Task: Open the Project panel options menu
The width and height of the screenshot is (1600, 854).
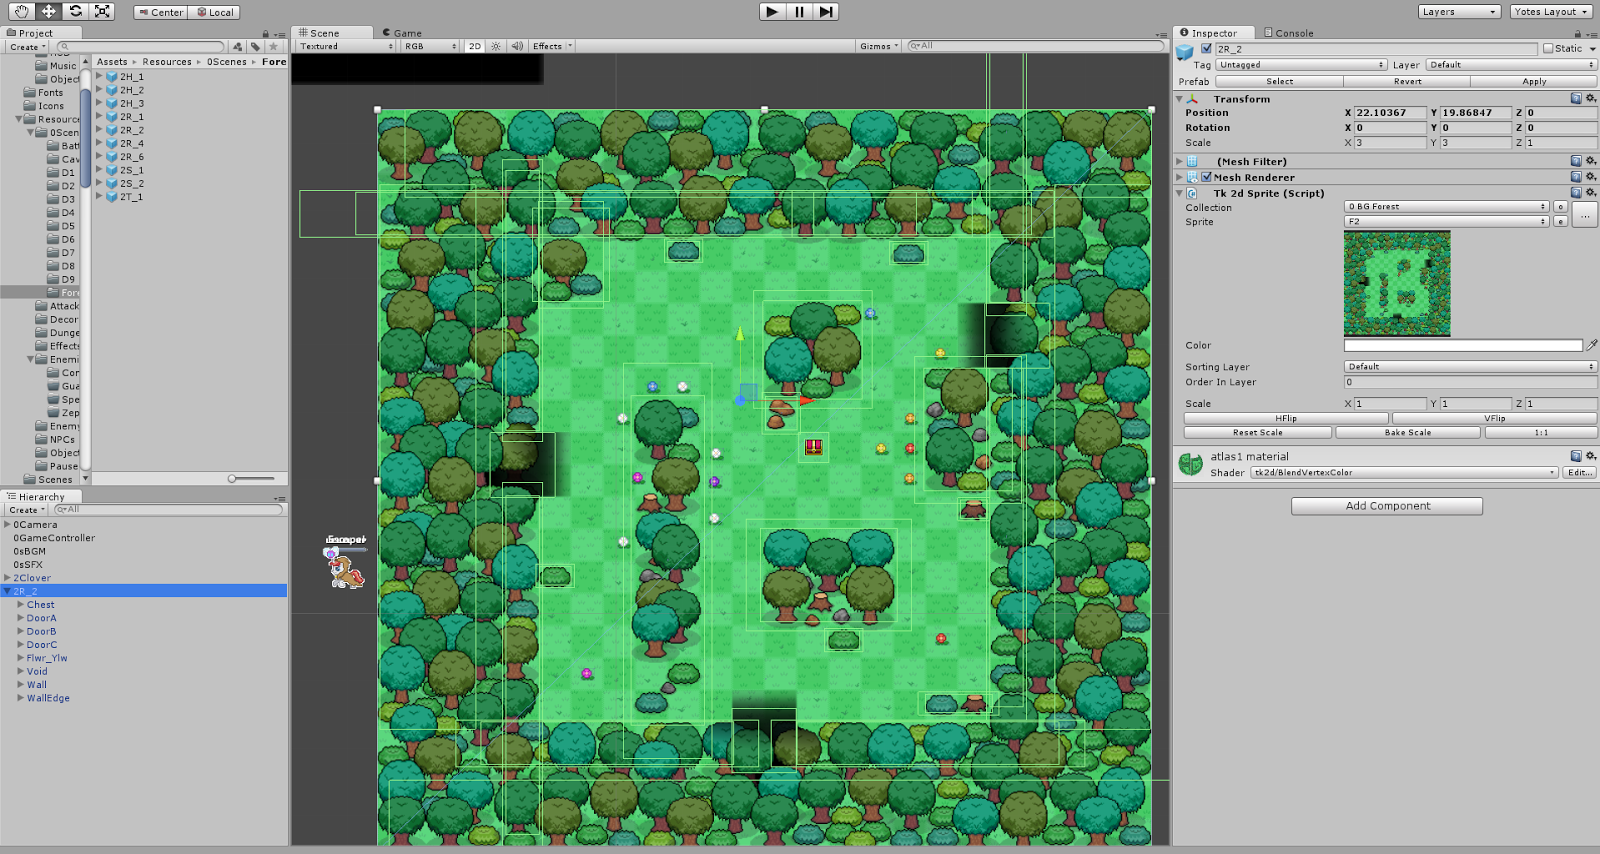Action: [x=280, y=33]
